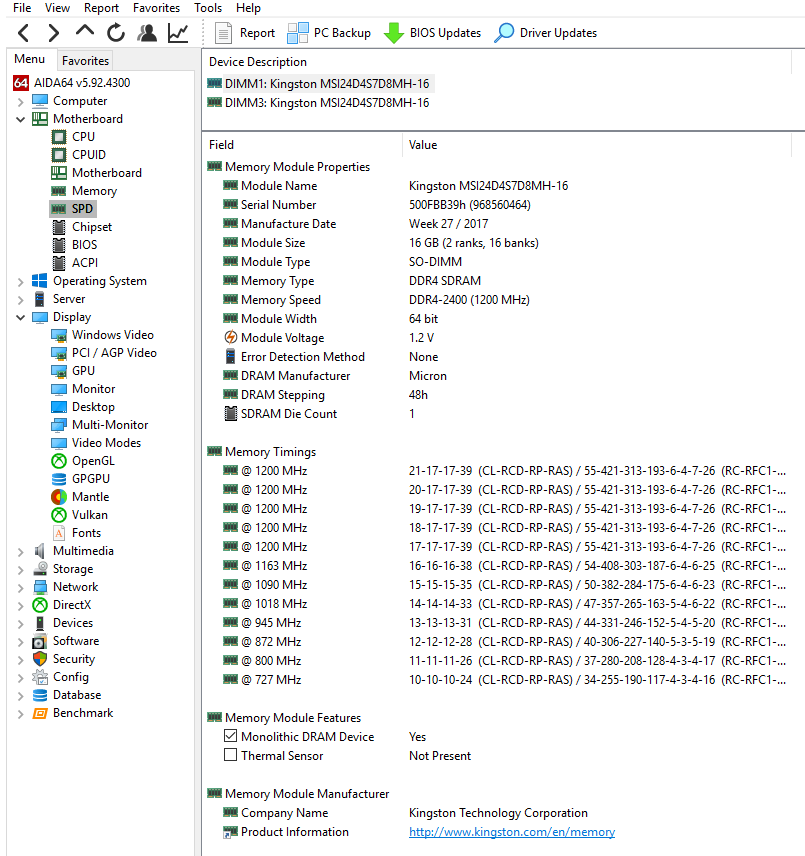Image resolution: width=805 pixels, height=856 pixels.
Task: Open Driver Updates
Action: [545, 33]
